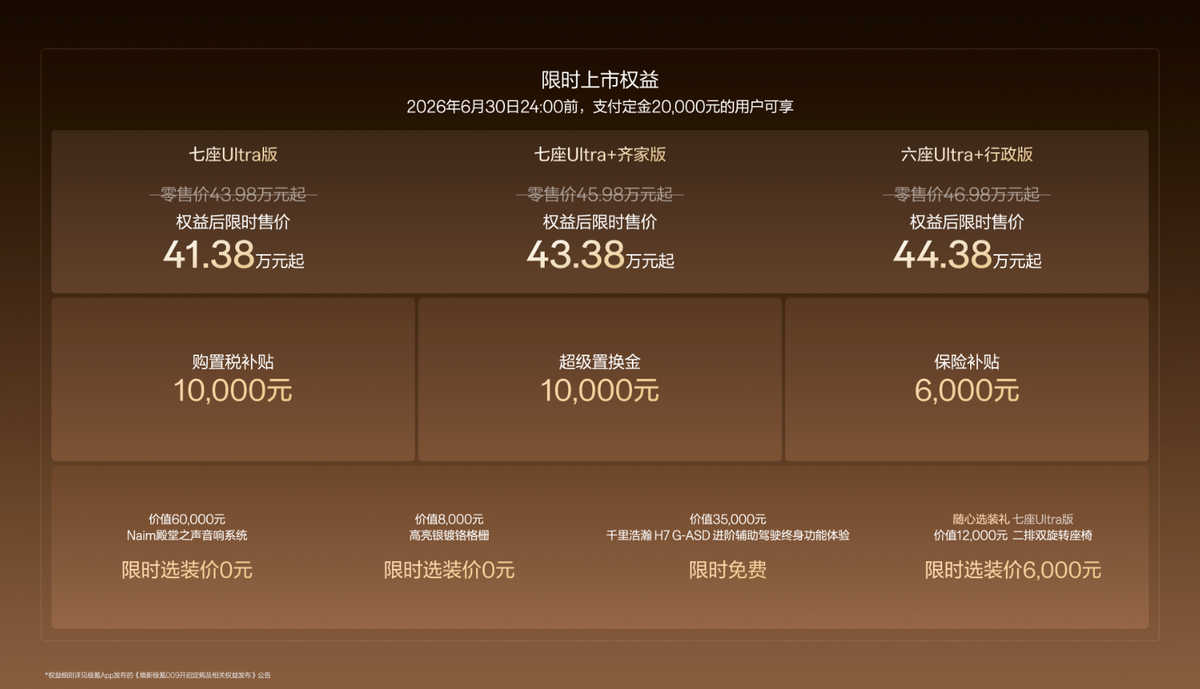Select the '六座Ultra+行政版' model heading
The width and height of the screenshot is (1200, 689).
coord(967,155)
